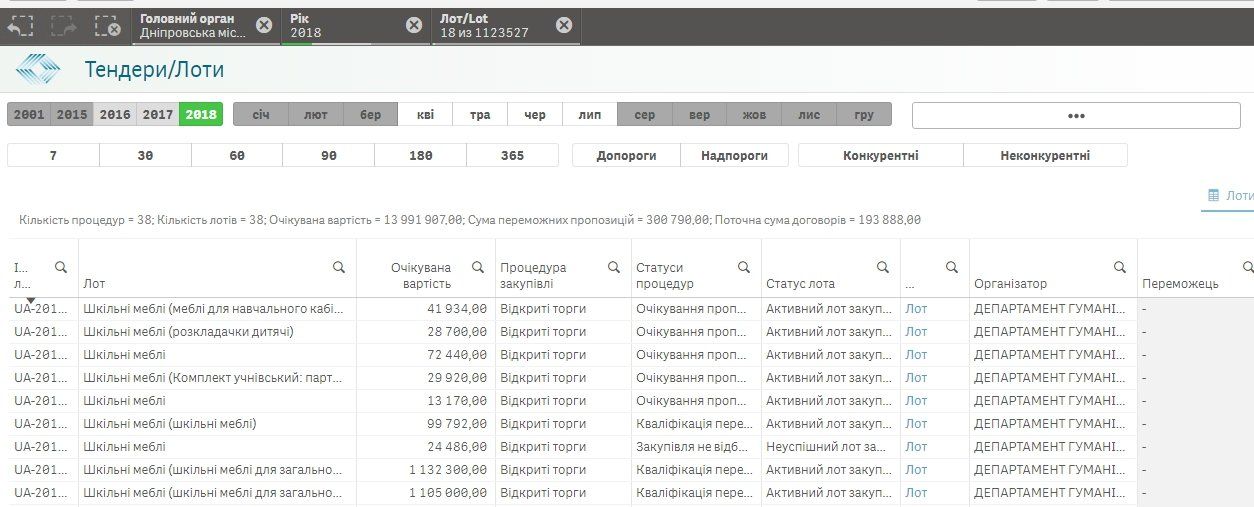
Task: Click the step back selection icon
Action: click(21, 26)
